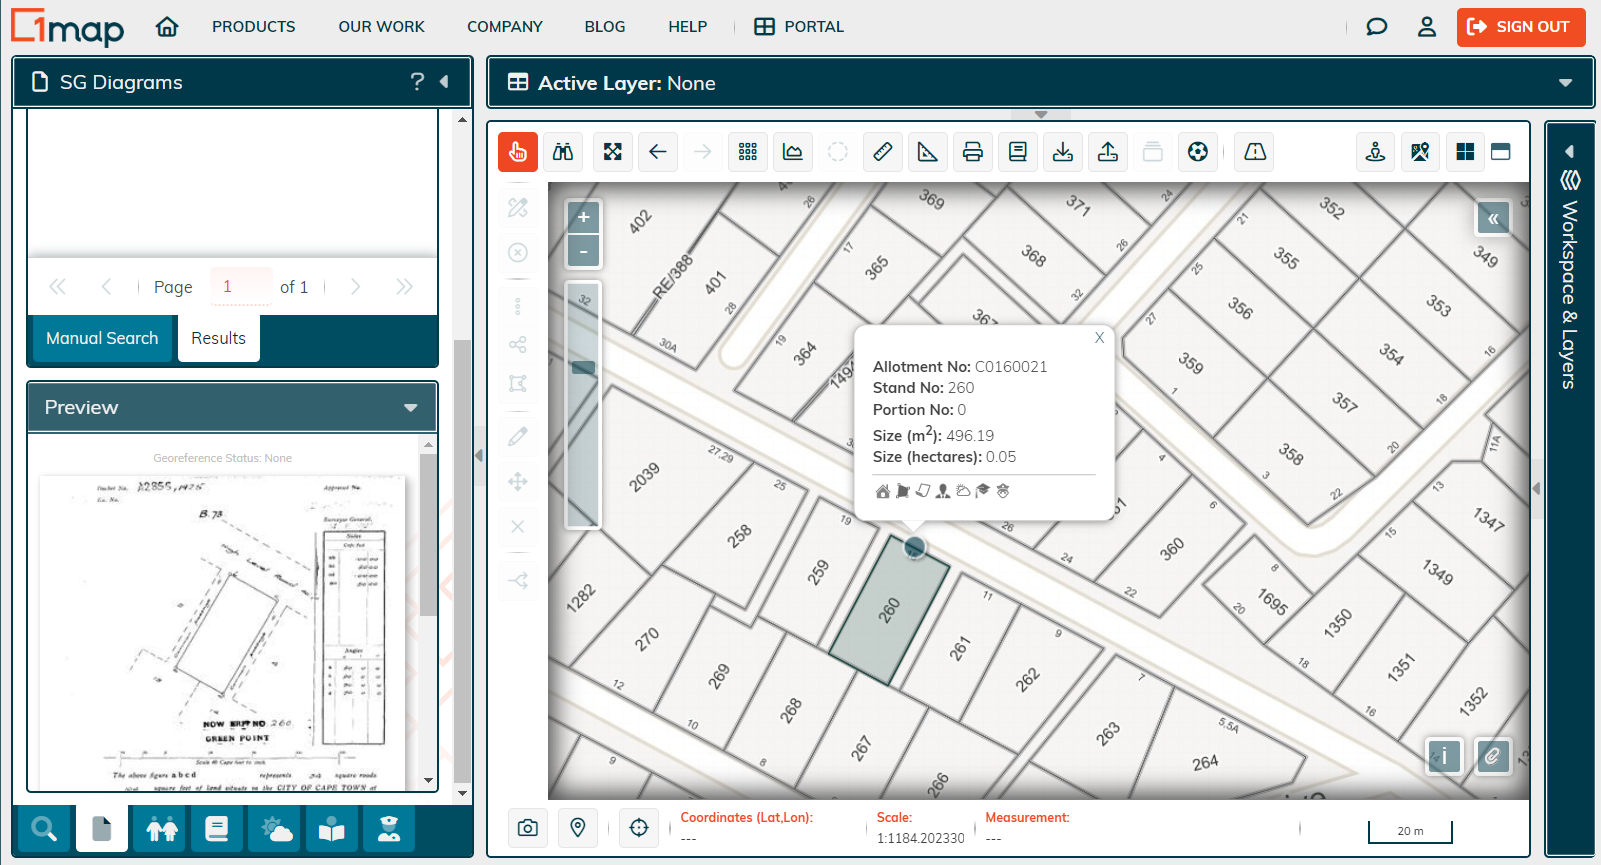Open the OUR WORK menu
The width and height of the screenshot is (1601, 865).
(x=382, y=27)
